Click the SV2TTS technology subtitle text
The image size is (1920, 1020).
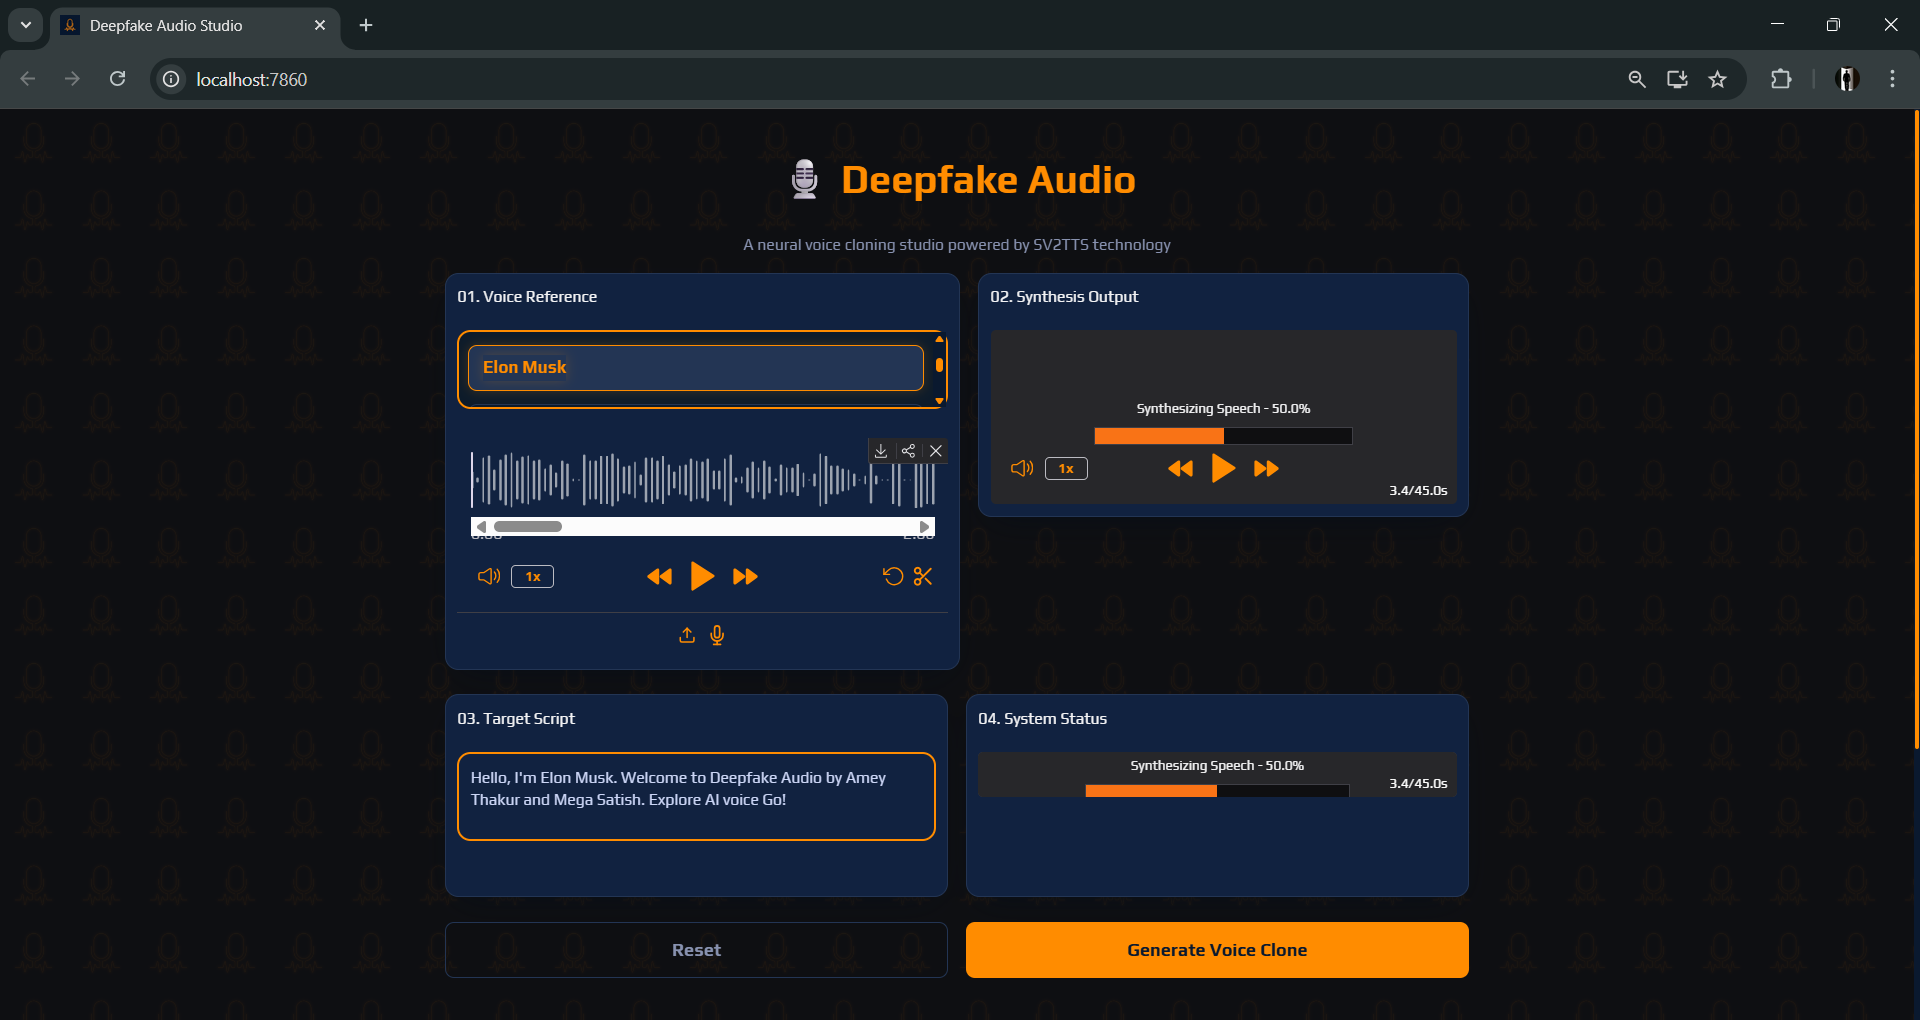957,245
